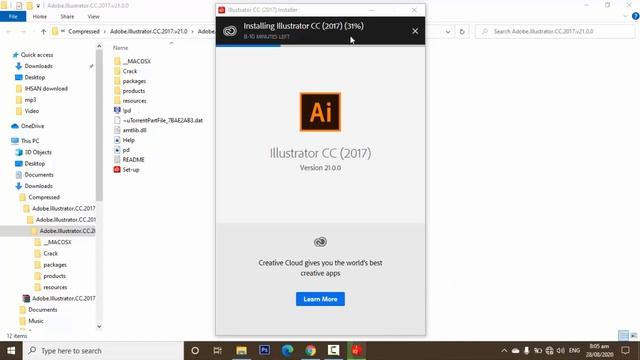Select the amtlib.dll file

(x=130, y=130)
